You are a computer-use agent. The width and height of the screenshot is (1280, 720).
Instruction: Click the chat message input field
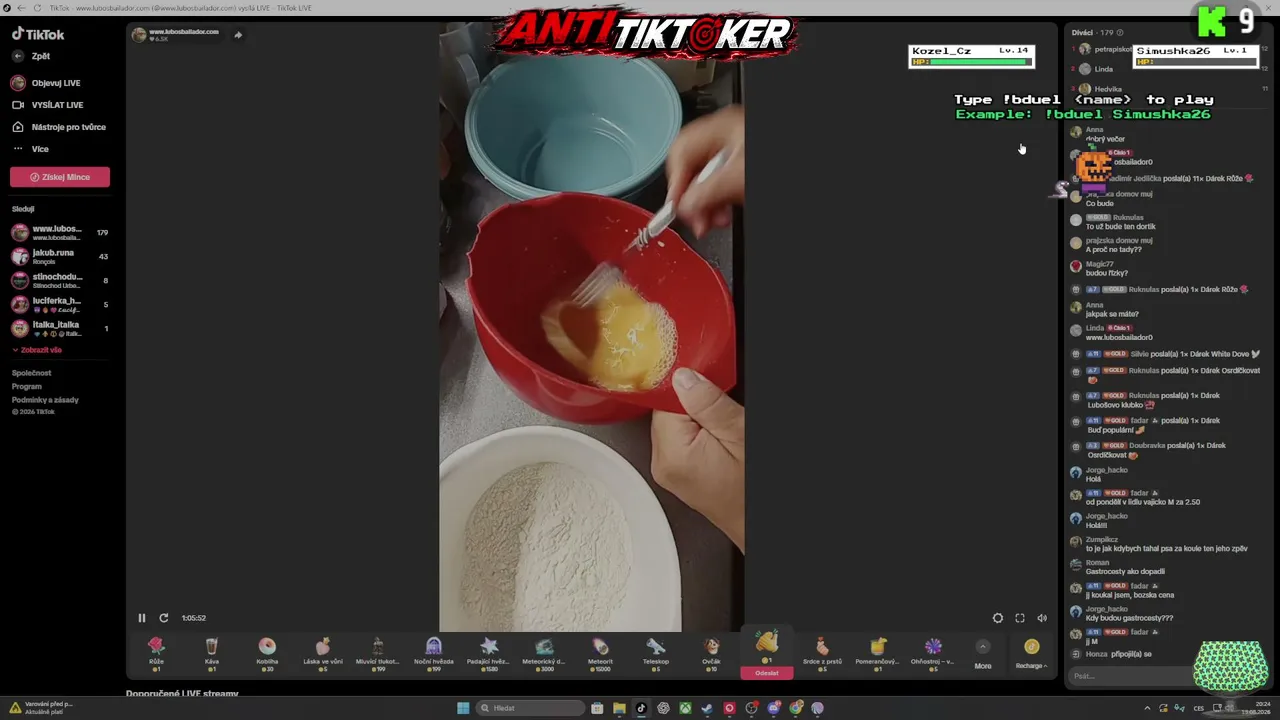click(1130, 676)
